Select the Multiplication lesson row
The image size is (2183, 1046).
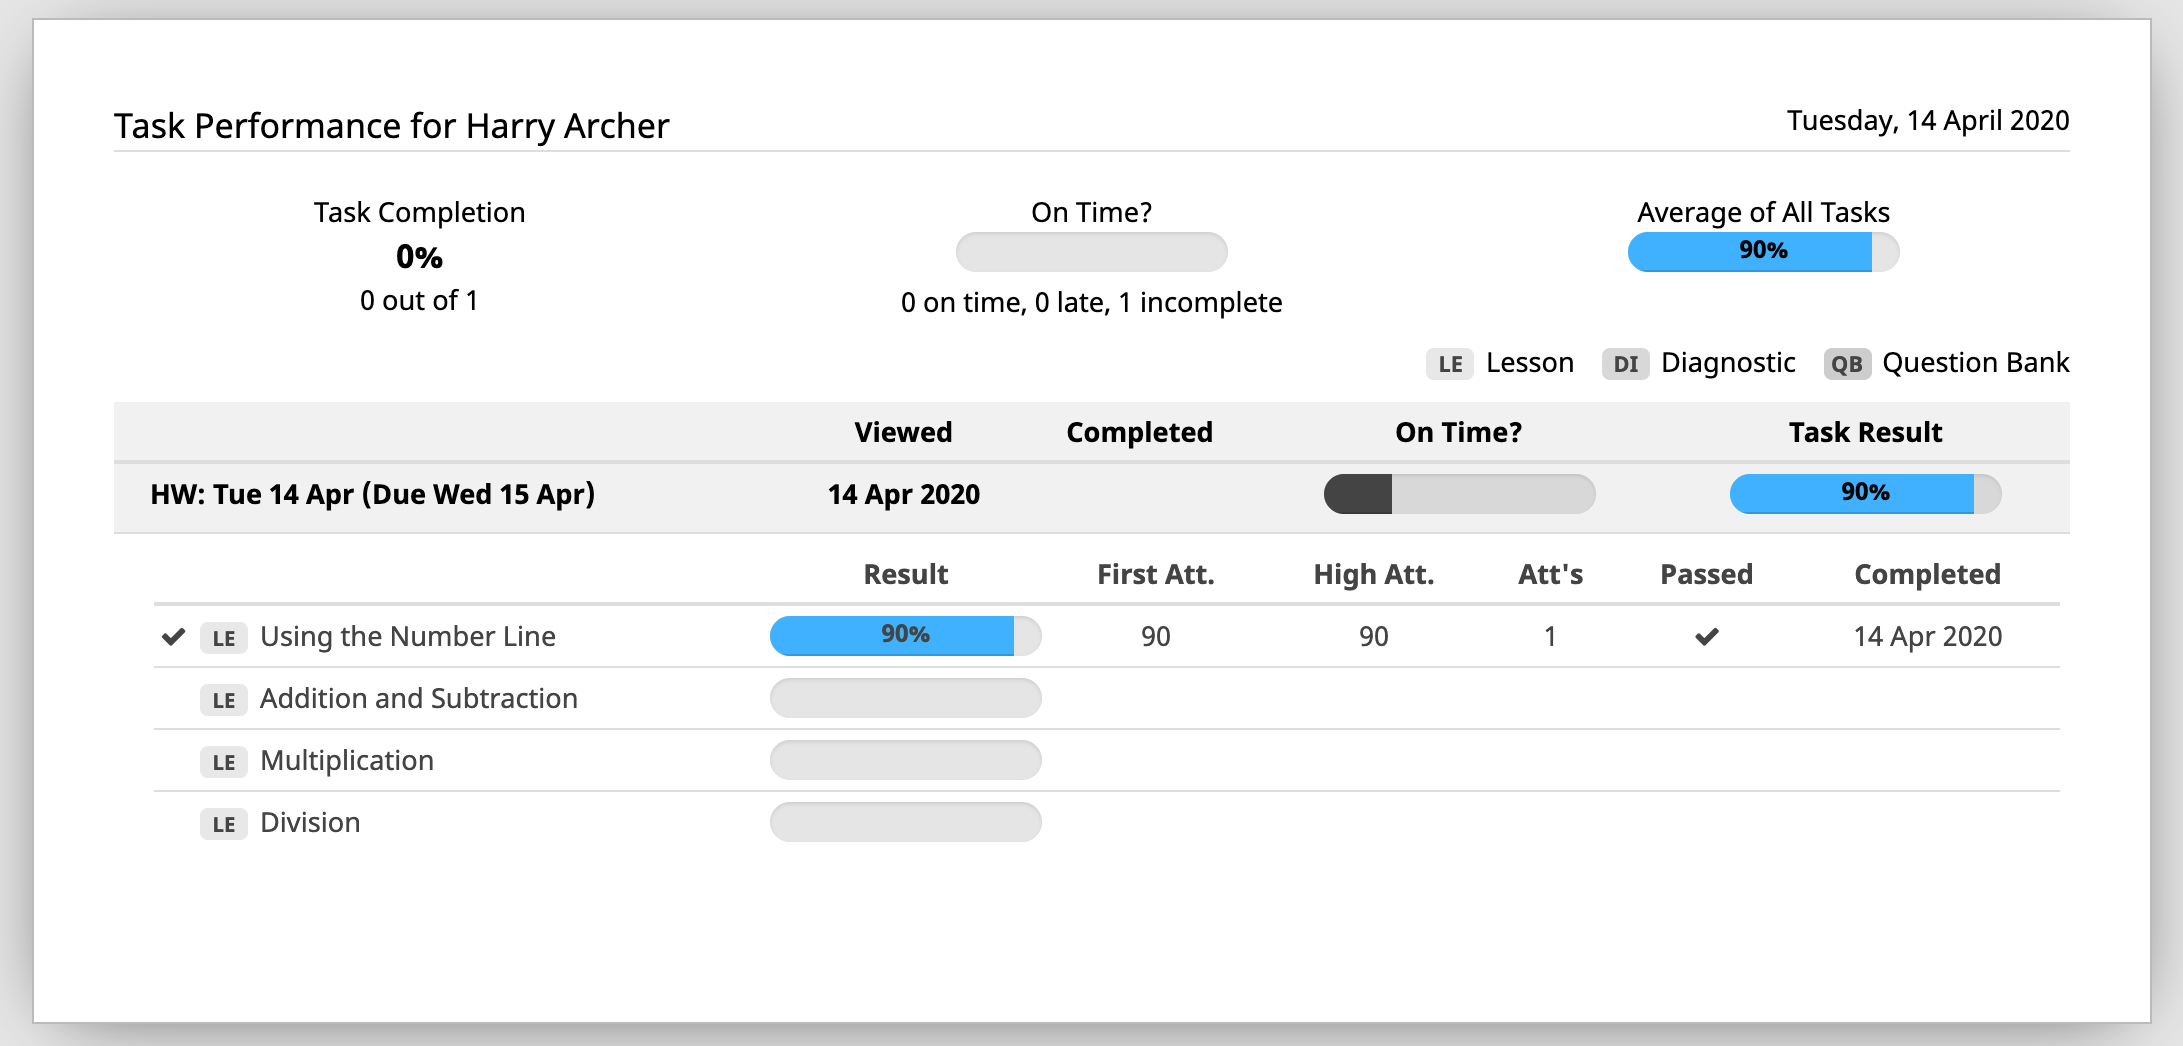[x=346, y=760]
